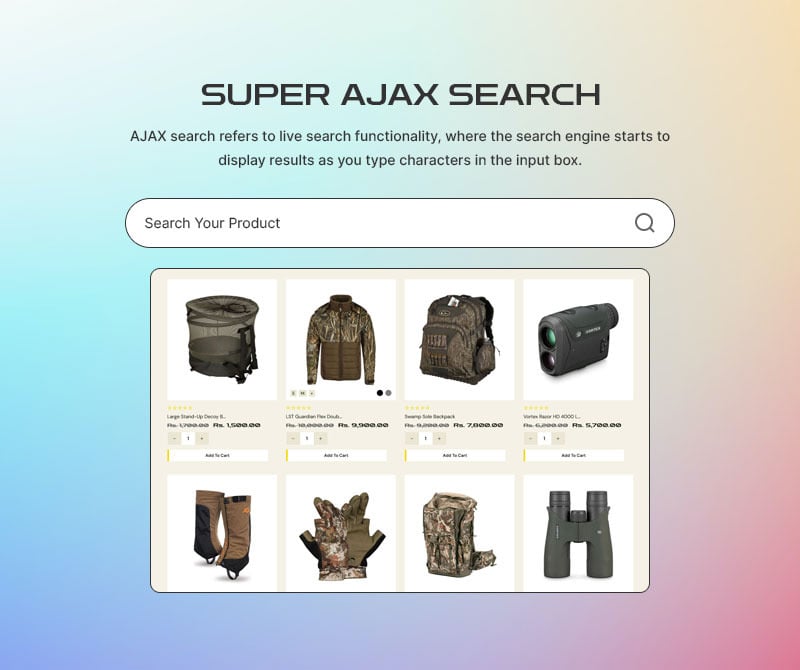
Task: Open the brown leg gaiters image
Action: tap(222, 533)
